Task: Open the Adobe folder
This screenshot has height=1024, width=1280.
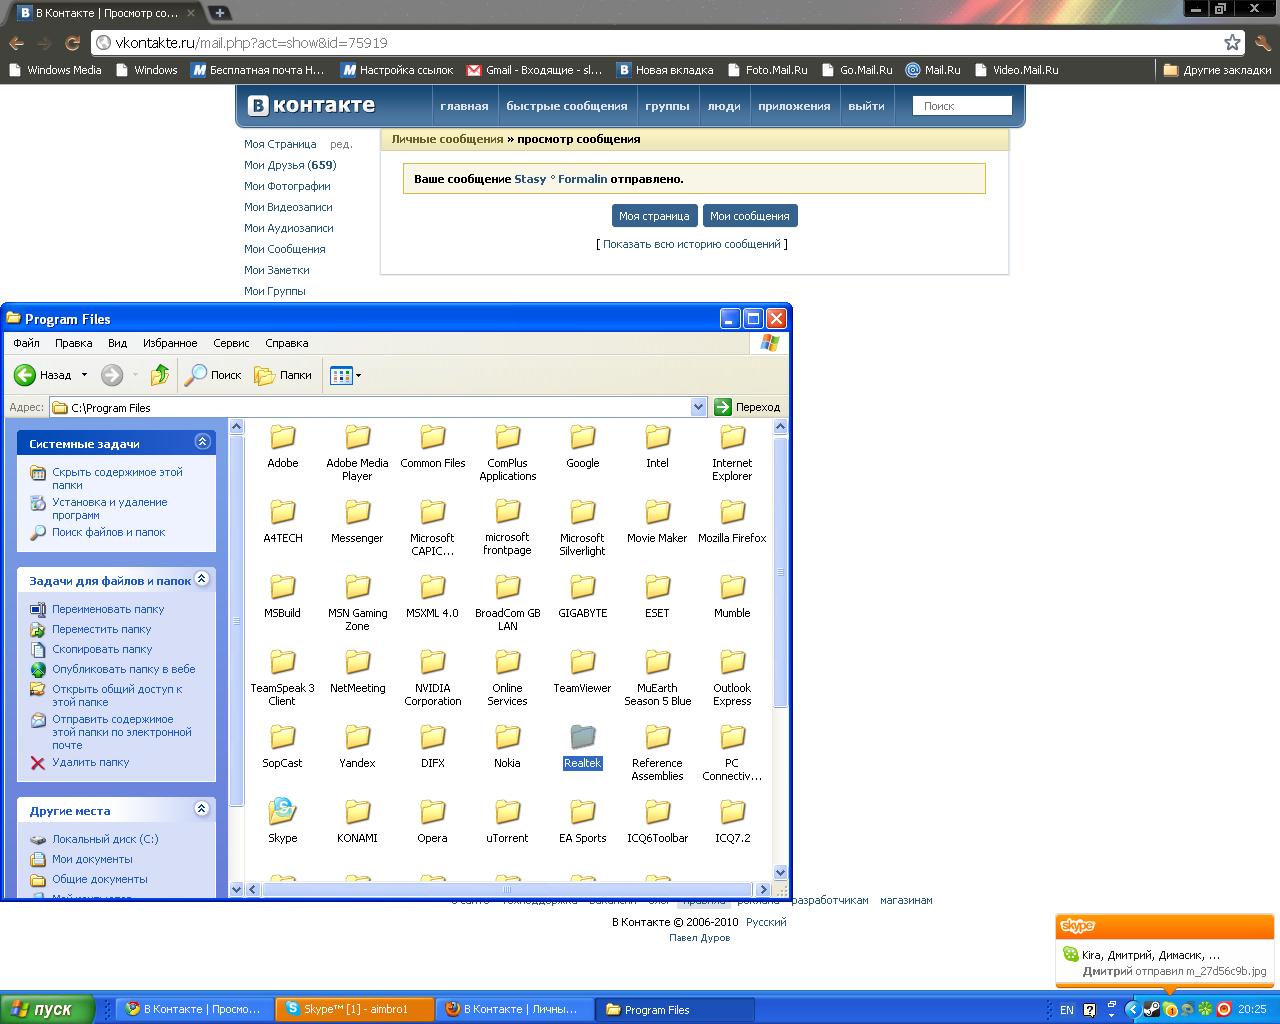Action: [283, 446]
